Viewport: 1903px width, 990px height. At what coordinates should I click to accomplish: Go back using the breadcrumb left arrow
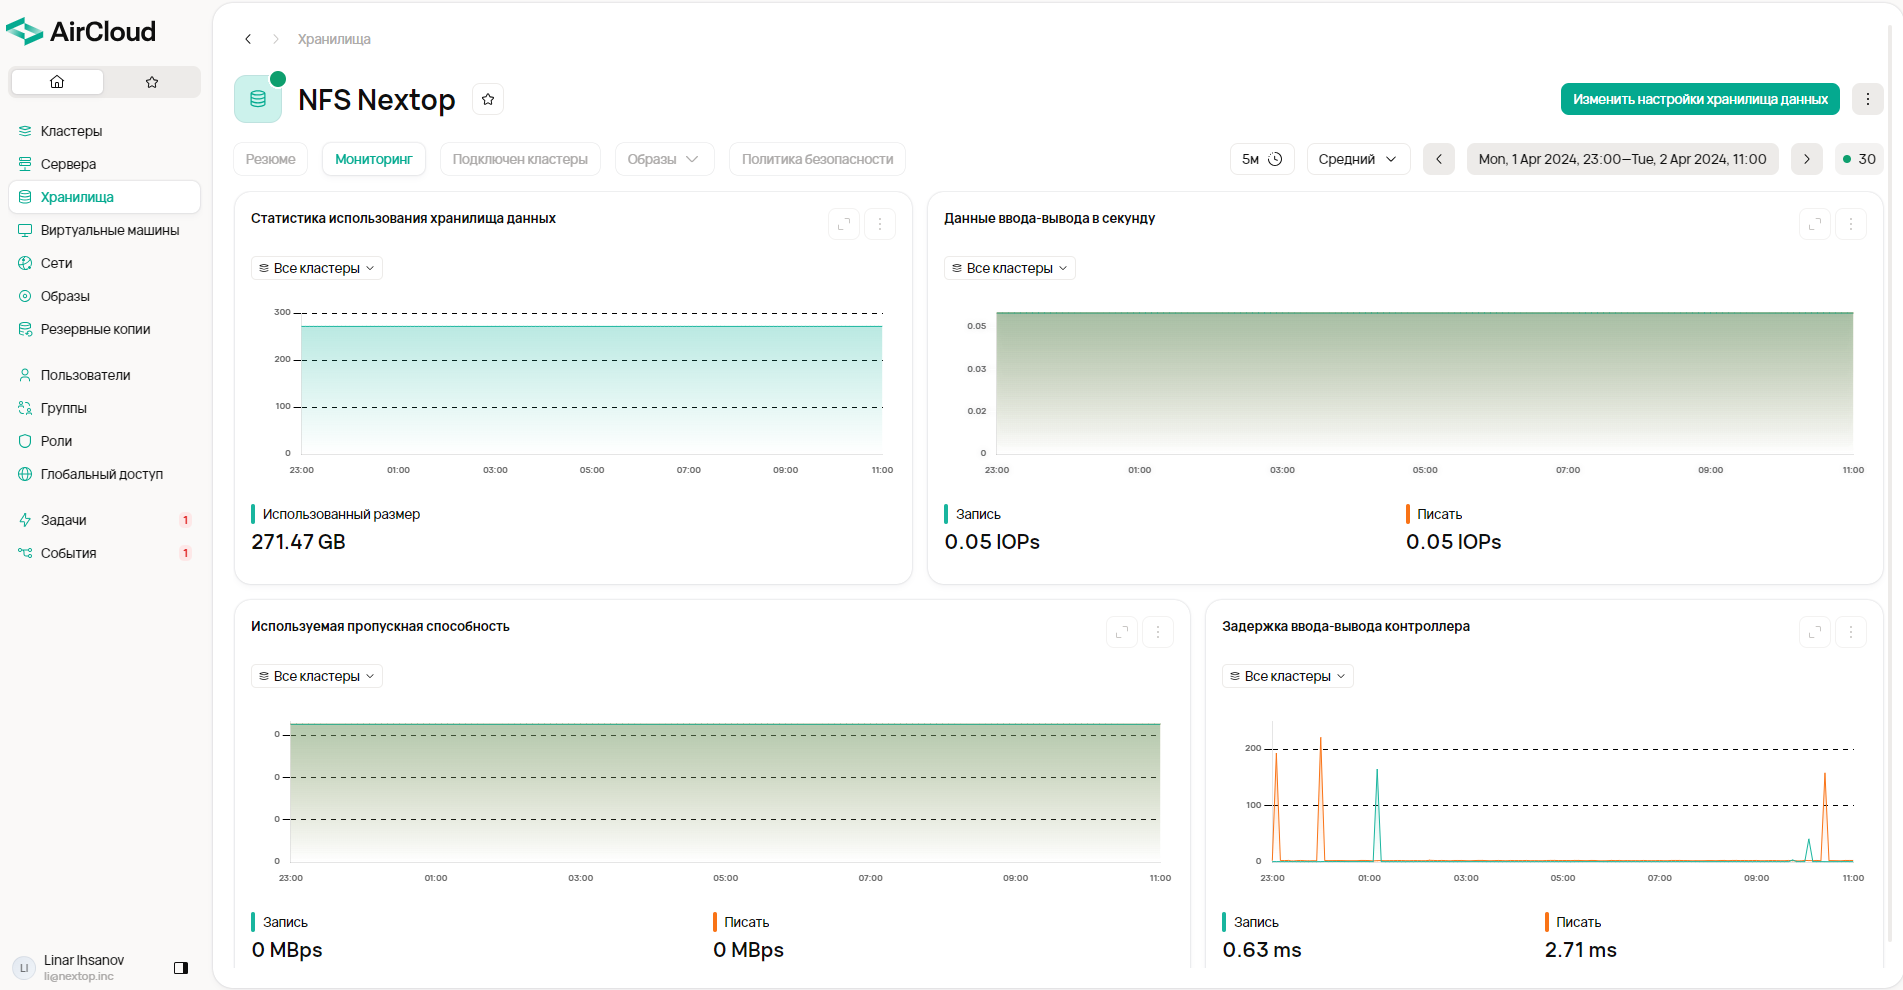pyautogui.click(x=248, y=39)
